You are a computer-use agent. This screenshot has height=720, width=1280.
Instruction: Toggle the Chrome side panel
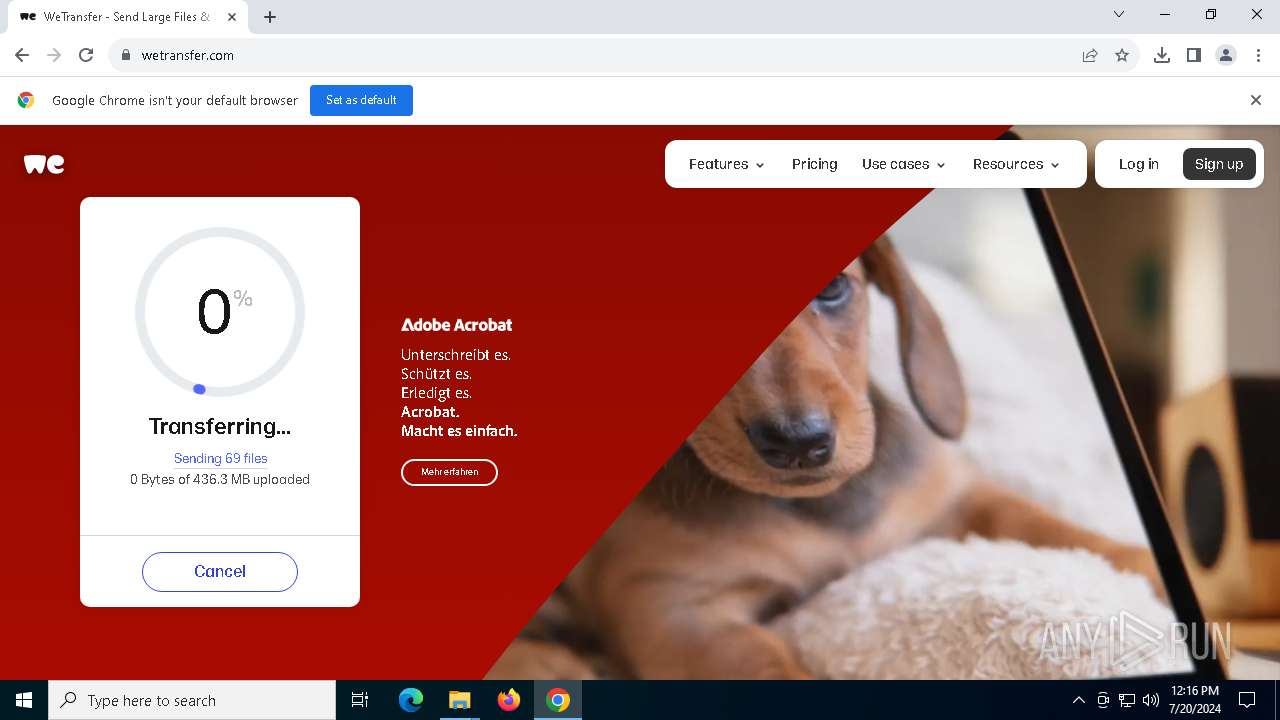pyautogui.click(x=1194, y=55)
